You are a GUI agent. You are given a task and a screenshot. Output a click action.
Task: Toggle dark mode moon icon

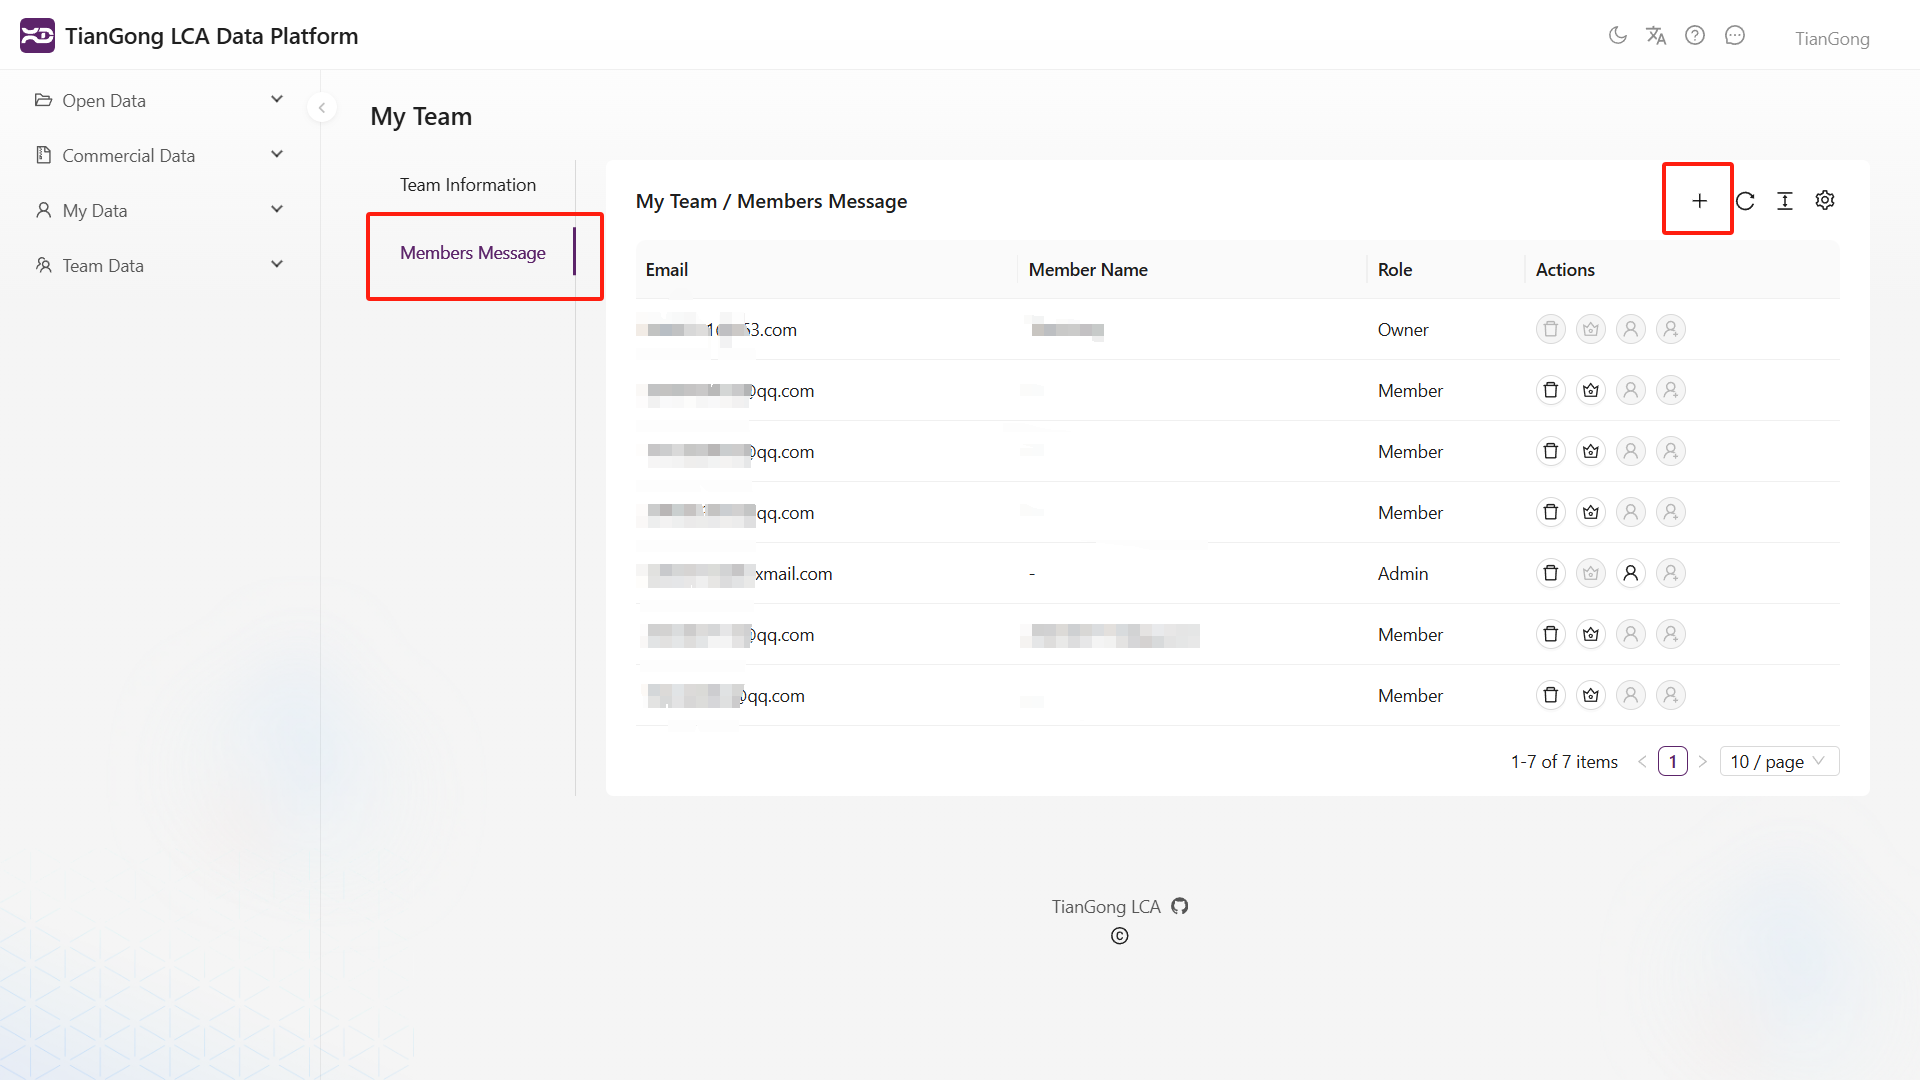coord(1617,36)
